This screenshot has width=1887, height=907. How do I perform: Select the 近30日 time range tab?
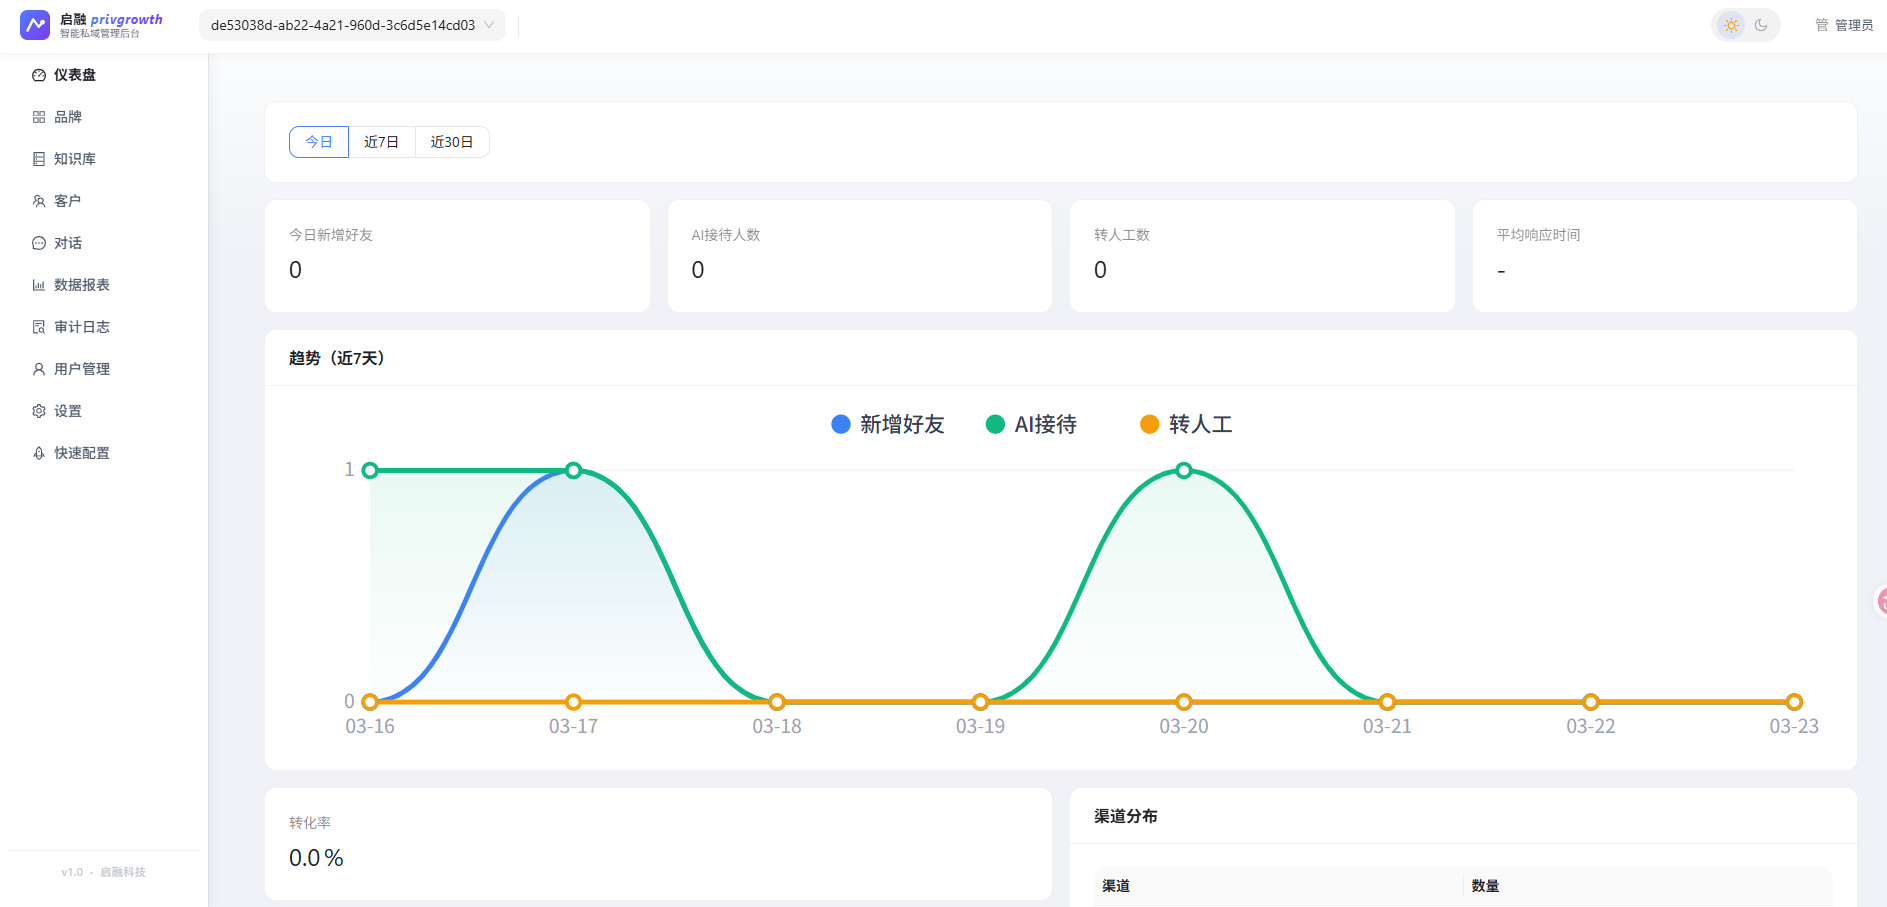point(452,142)
